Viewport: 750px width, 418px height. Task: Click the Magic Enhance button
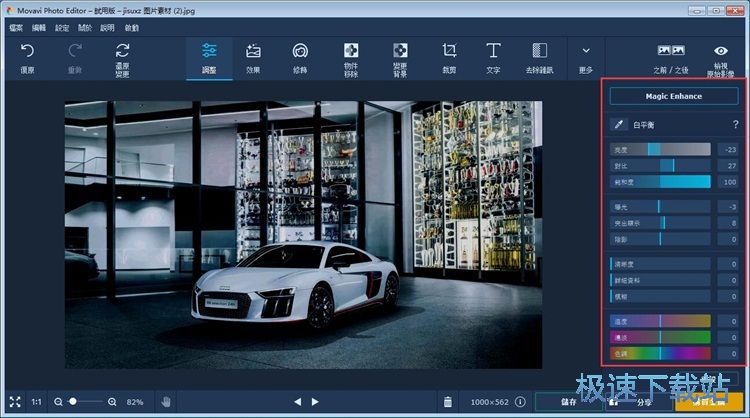tap(674, 96)
